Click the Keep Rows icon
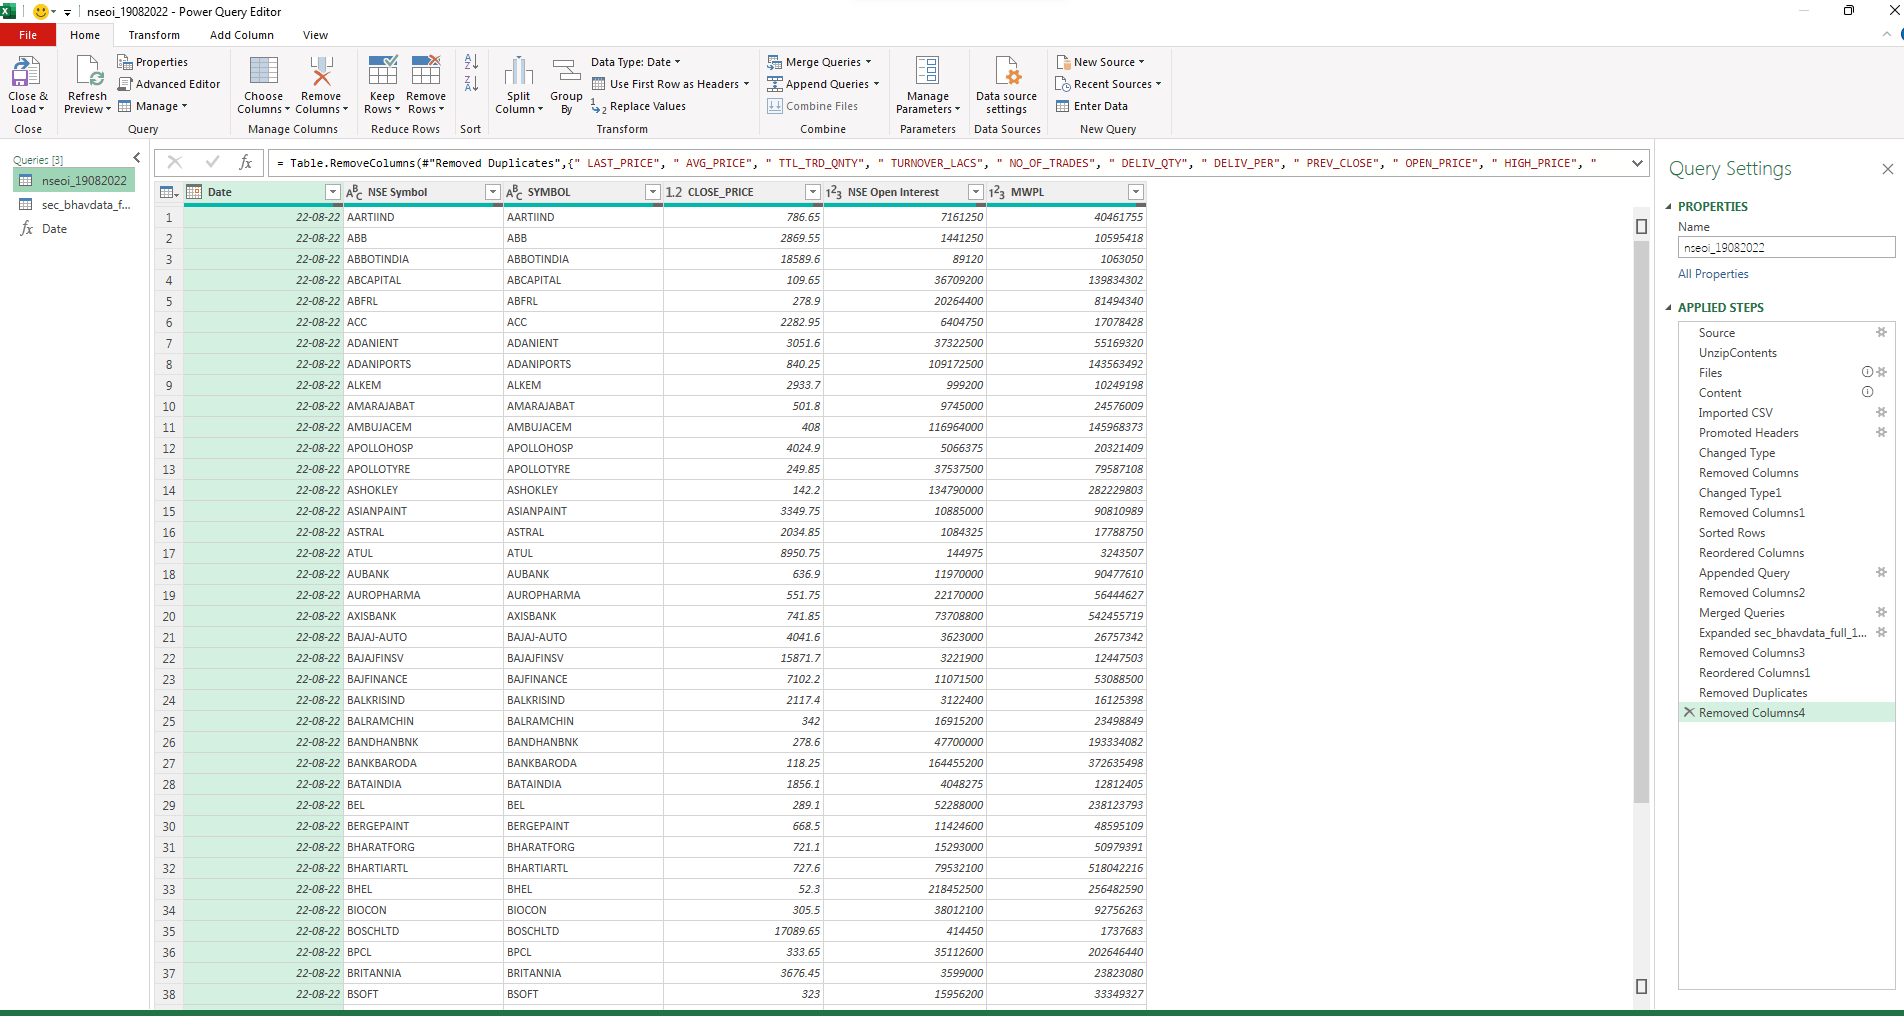1904x1016 pixels. point(382,72)
